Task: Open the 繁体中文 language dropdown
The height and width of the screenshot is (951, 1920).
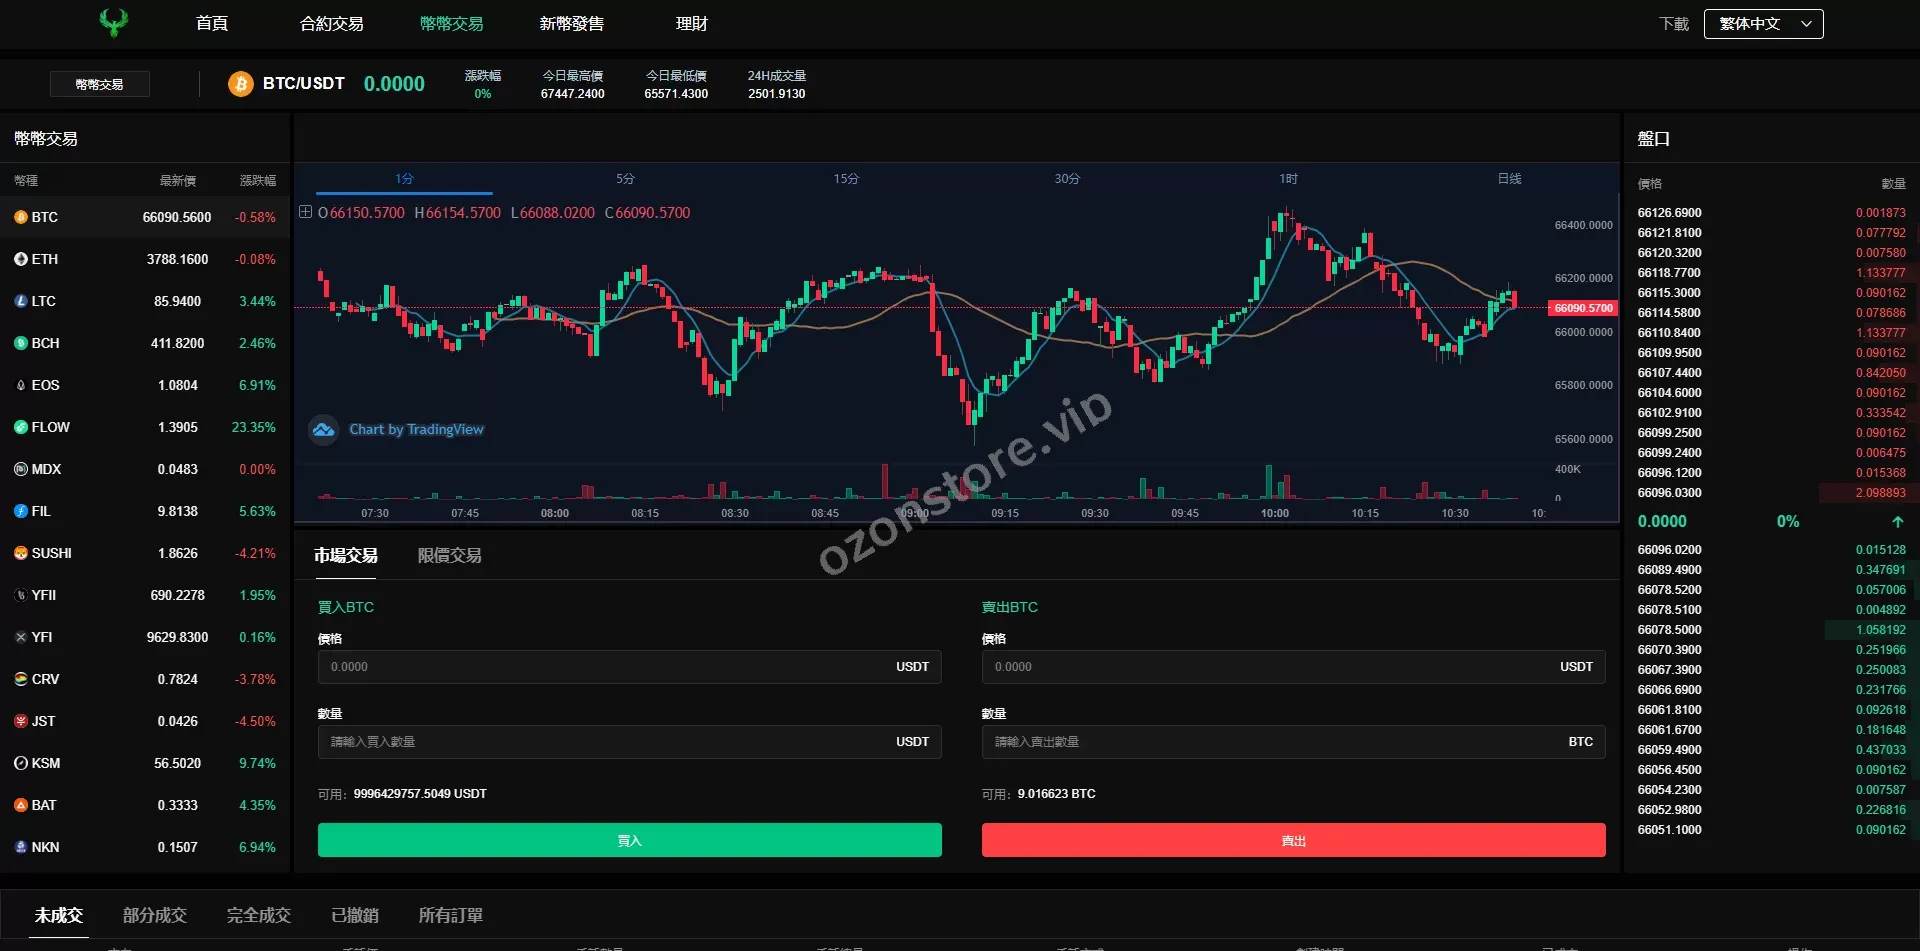Action: click(1764, 24)
